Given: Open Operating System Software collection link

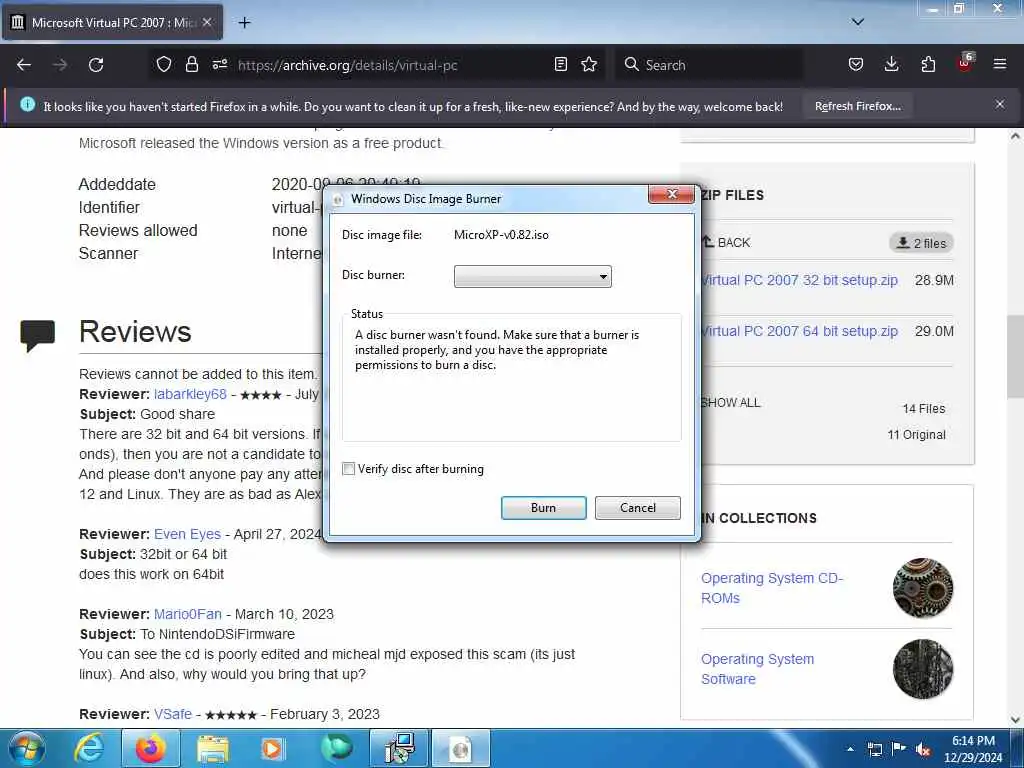Looking at the screenshot, I should click(758, 669).
